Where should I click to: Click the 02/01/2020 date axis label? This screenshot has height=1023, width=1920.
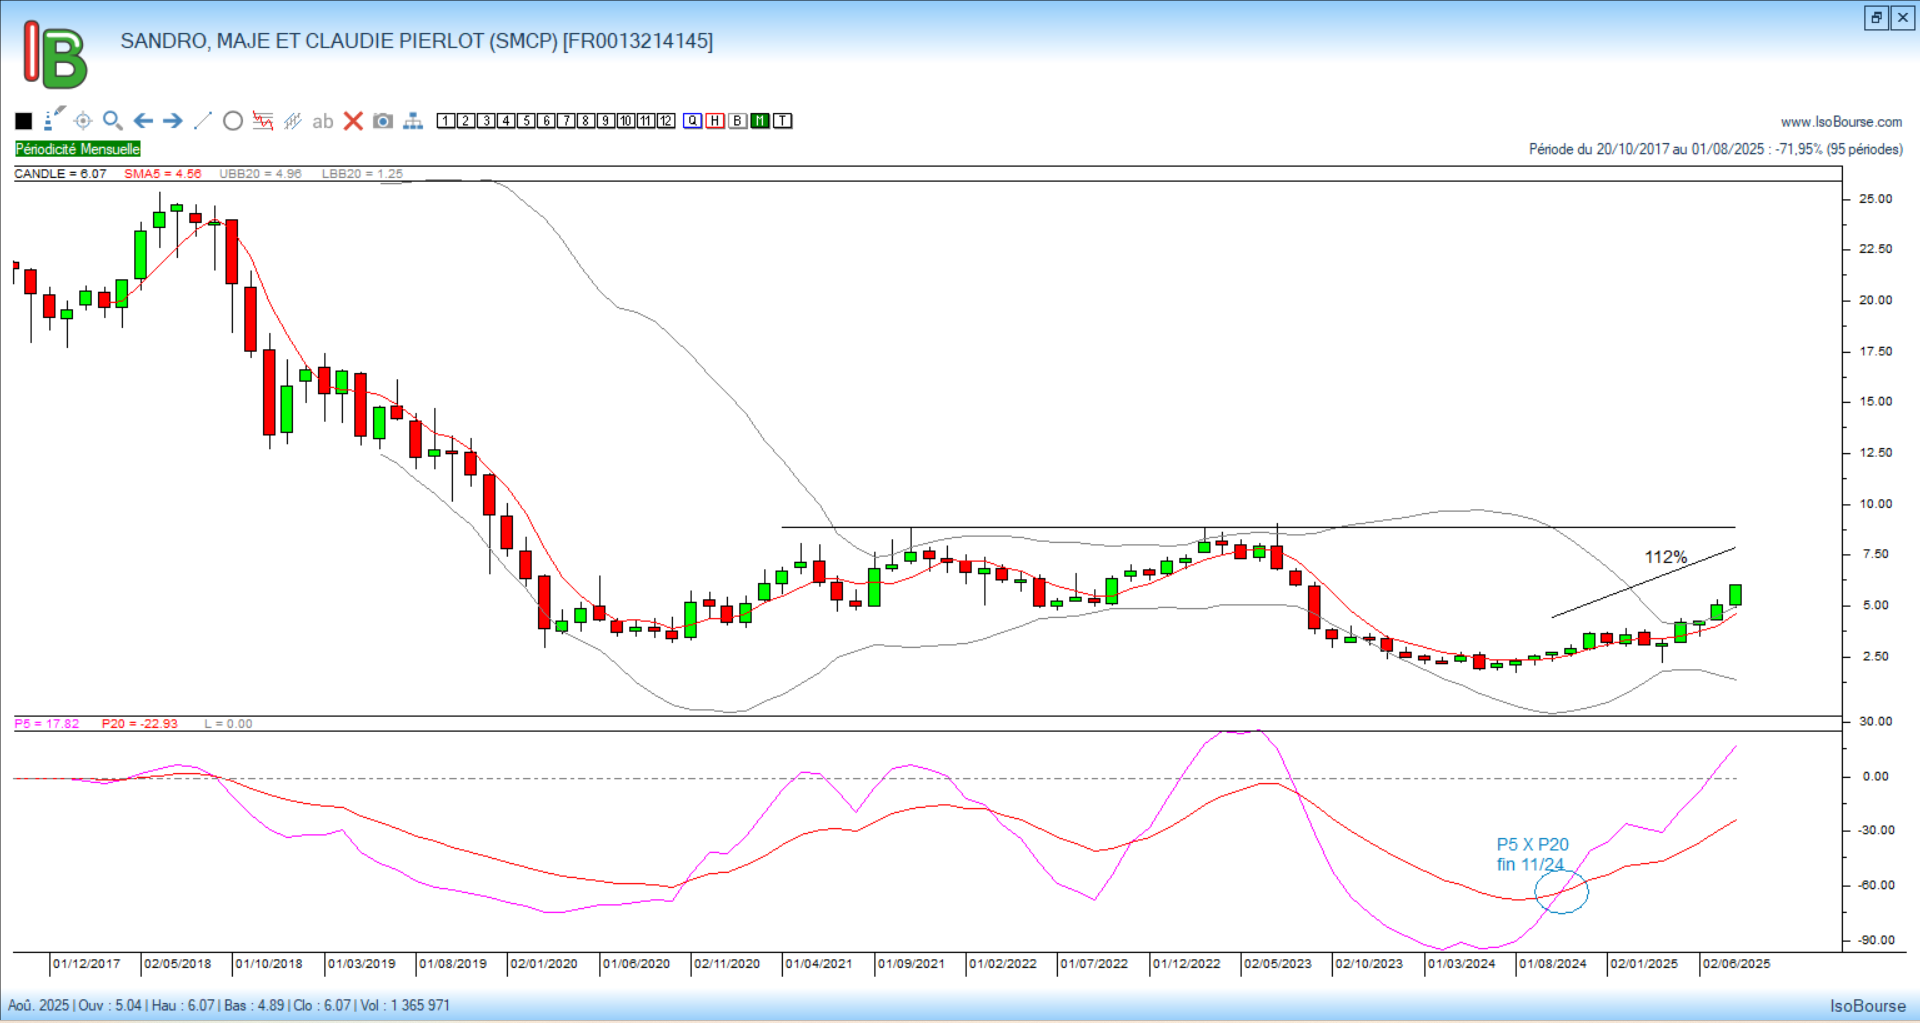[544, 964]
